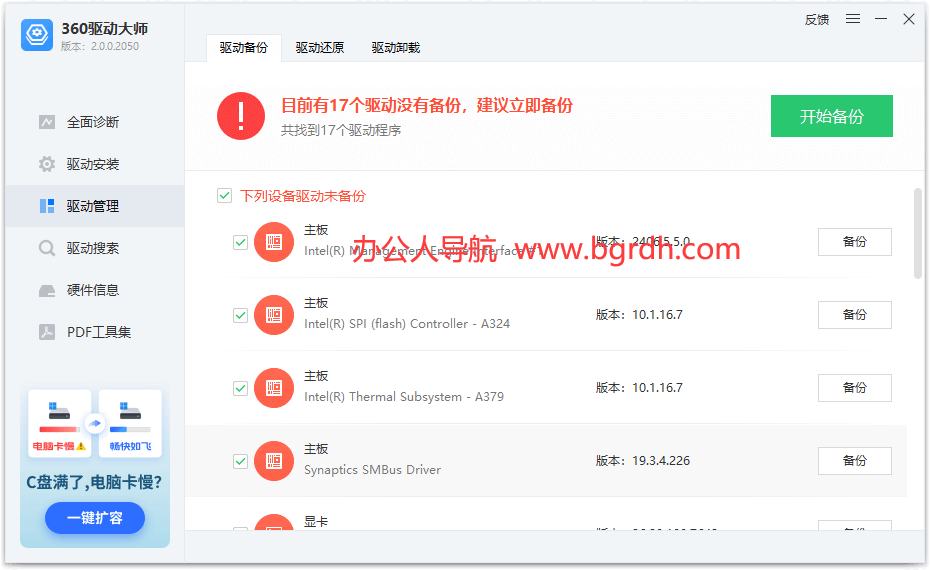Image resolution: width=930 pixels, height=570 pixels.
Task: Click the 共找到17个驱动程序 text
Action: (341, 130)
